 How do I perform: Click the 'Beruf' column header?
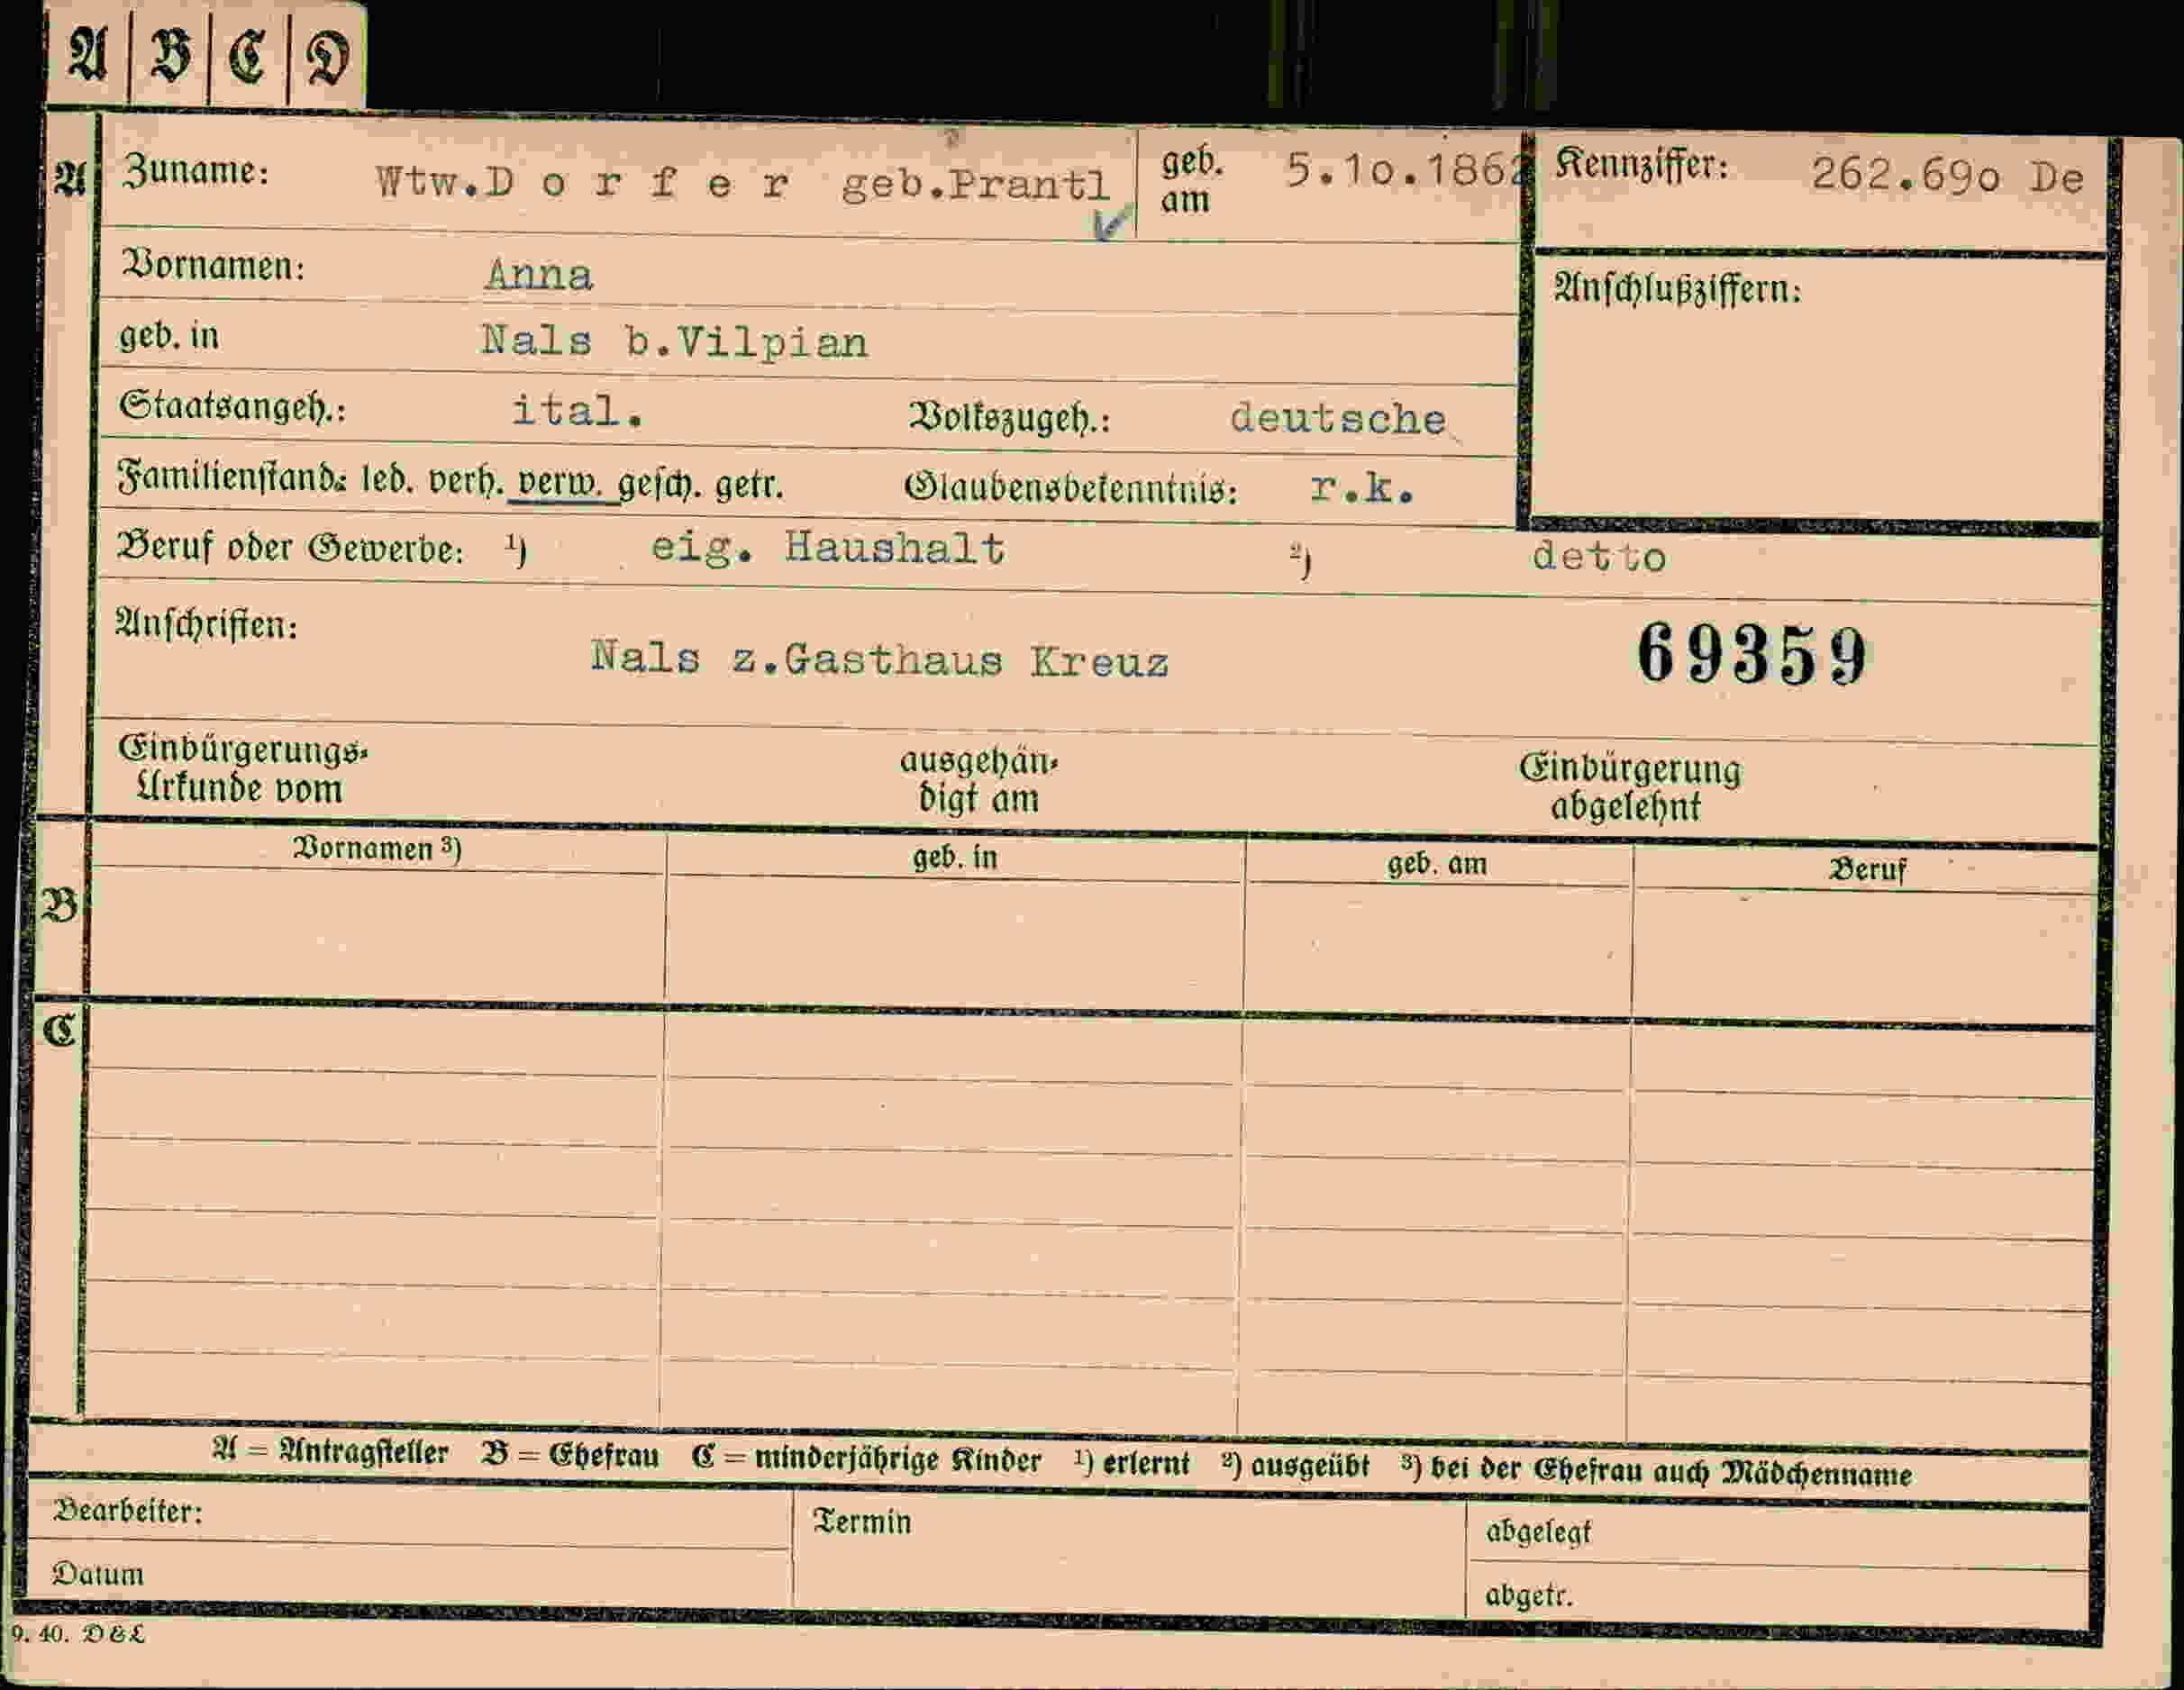point(1868,869)
